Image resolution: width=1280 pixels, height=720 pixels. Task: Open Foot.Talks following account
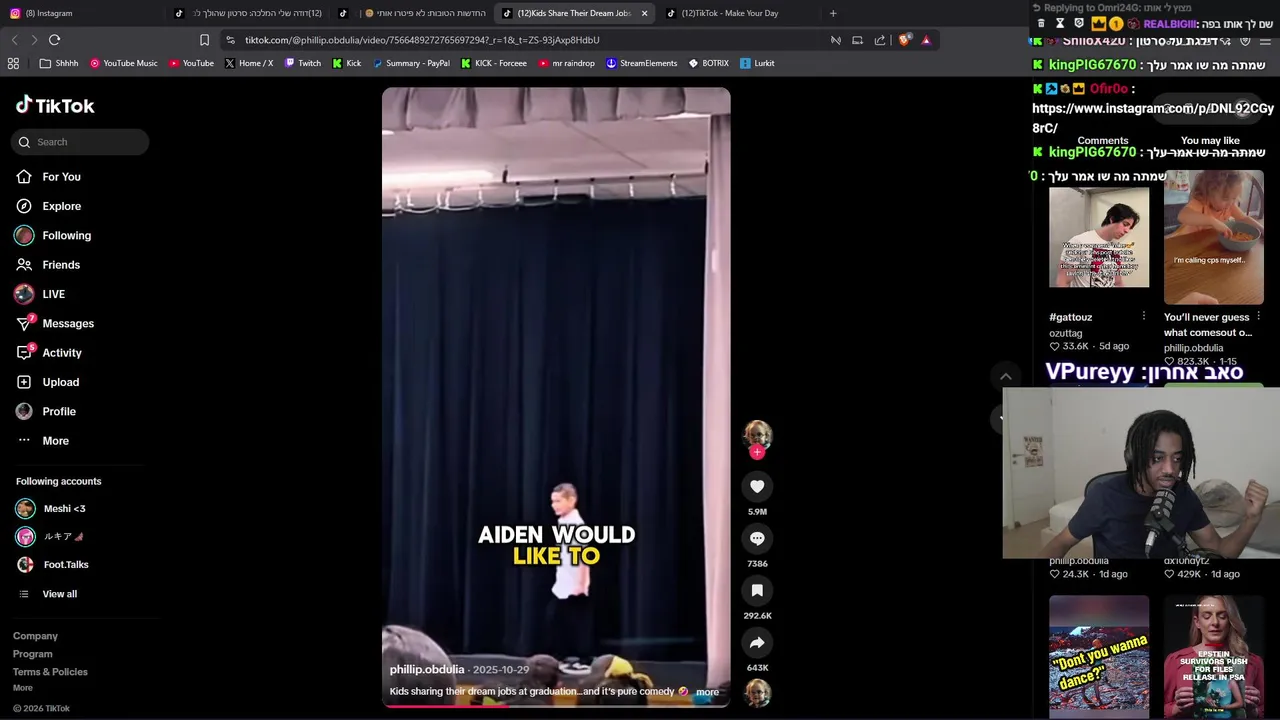click(x=65, y=565)
